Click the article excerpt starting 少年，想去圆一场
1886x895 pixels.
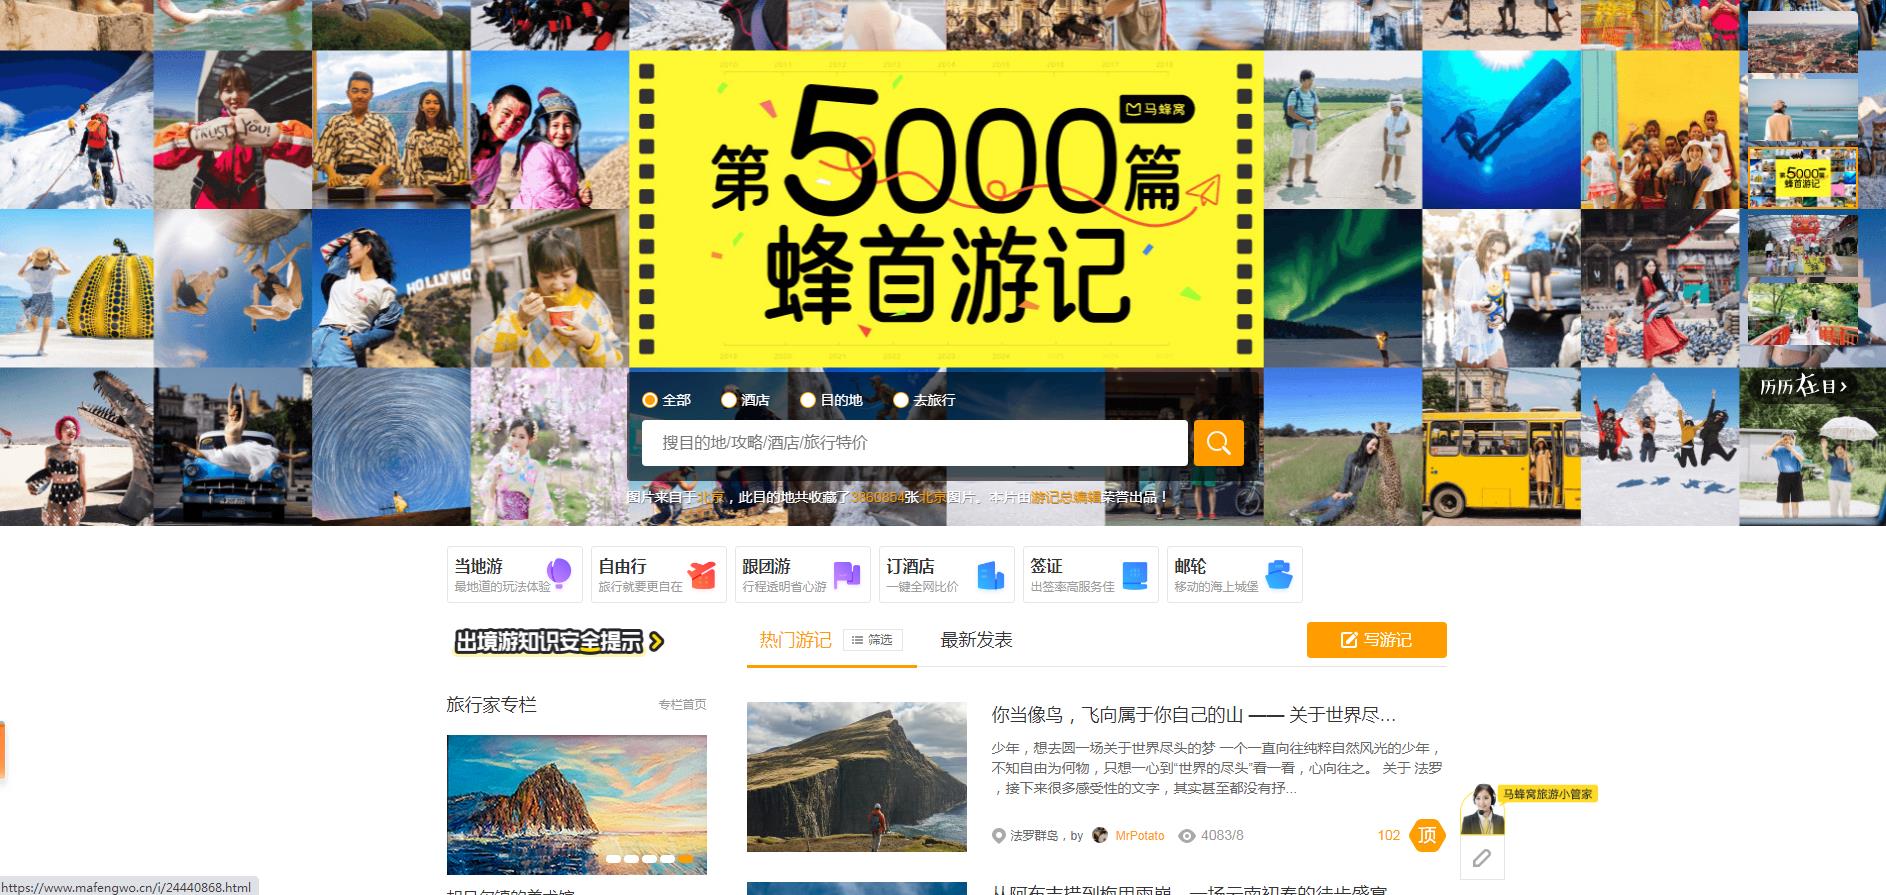tap(1217, 768)
